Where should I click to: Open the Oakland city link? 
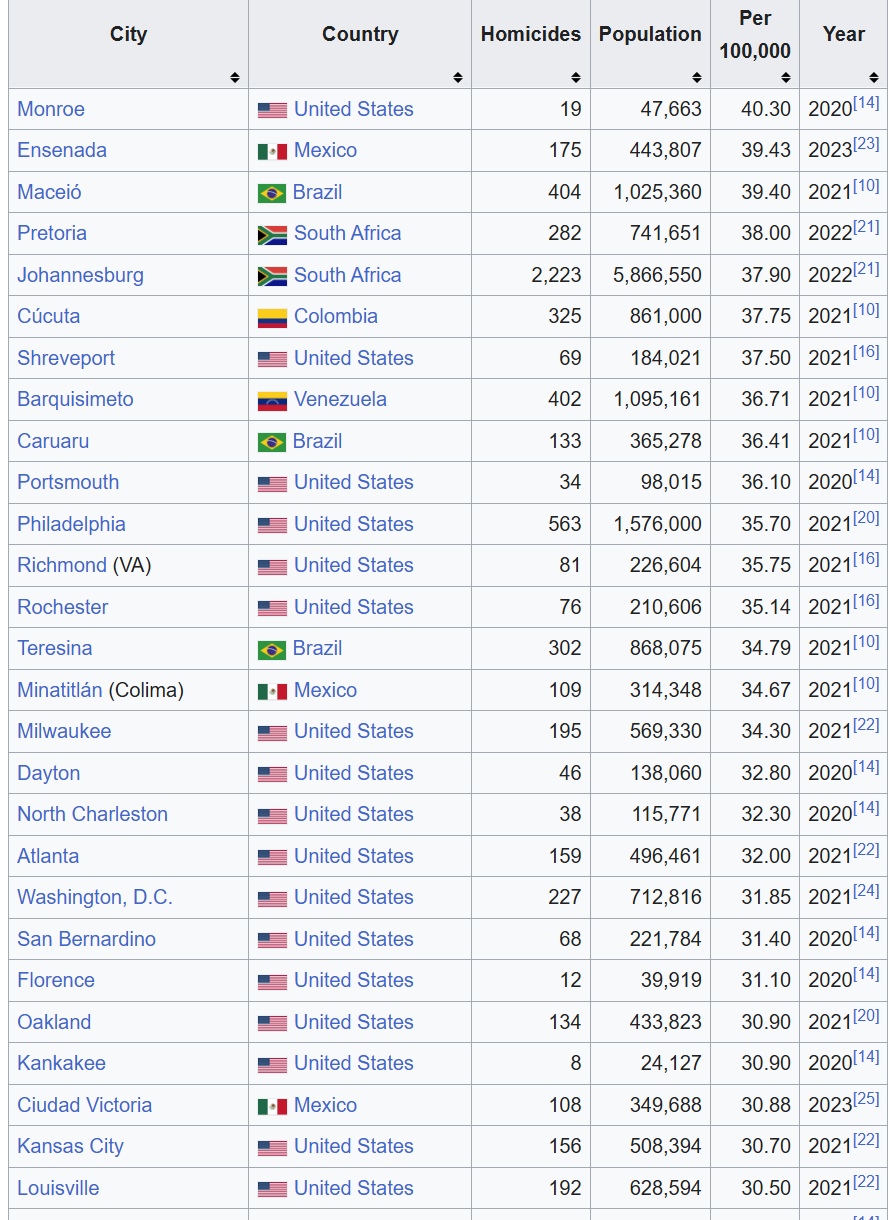54,1022
